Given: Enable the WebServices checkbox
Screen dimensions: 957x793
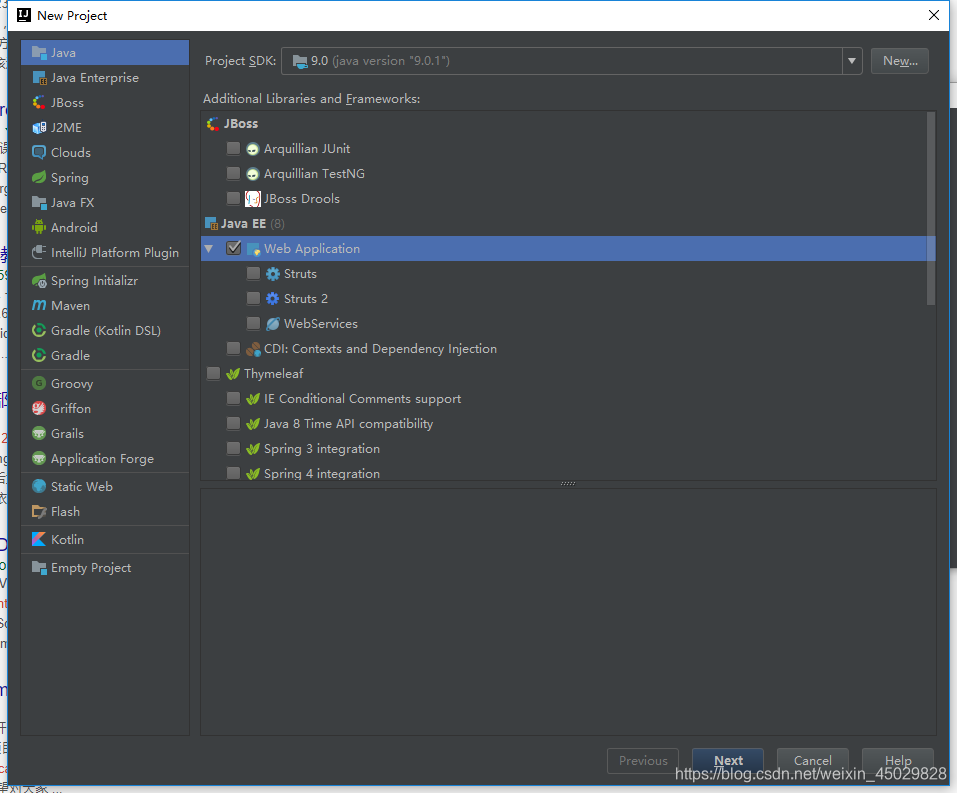Looking at the screenshot, I should tap(253, 324).
